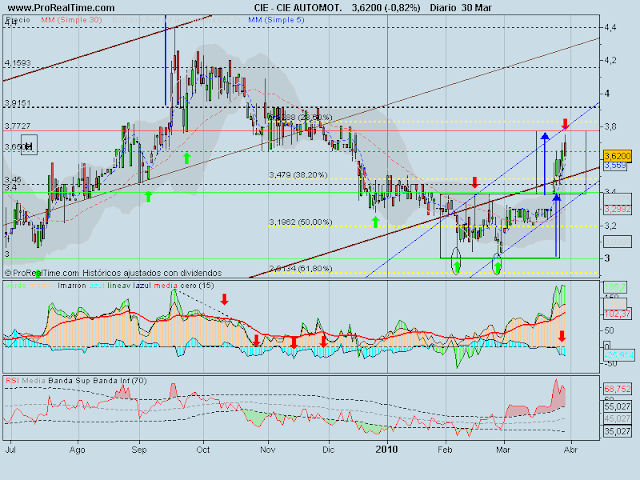Click the 4,2 tick on right price axis
This screenshot has width=640, height=480.
coord(611,60)
